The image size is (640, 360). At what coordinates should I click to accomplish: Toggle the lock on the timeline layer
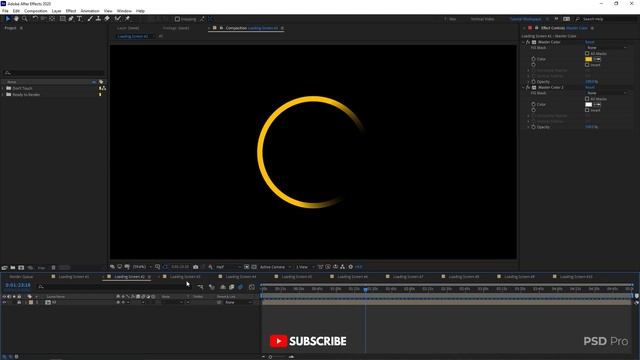[19, 302]
